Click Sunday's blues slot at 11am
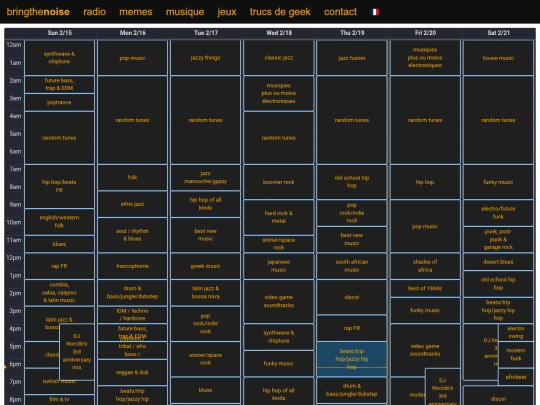The width and height of the screenshot is (540, 405). 59,244
